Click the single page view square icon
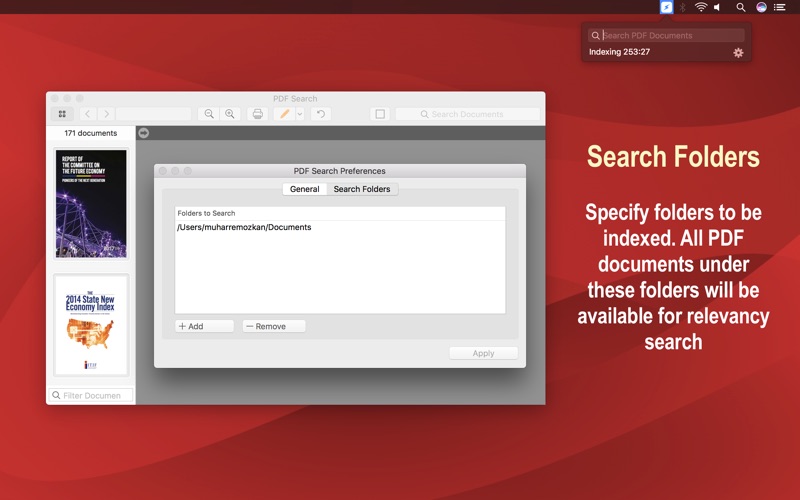 tap(380, 114)
